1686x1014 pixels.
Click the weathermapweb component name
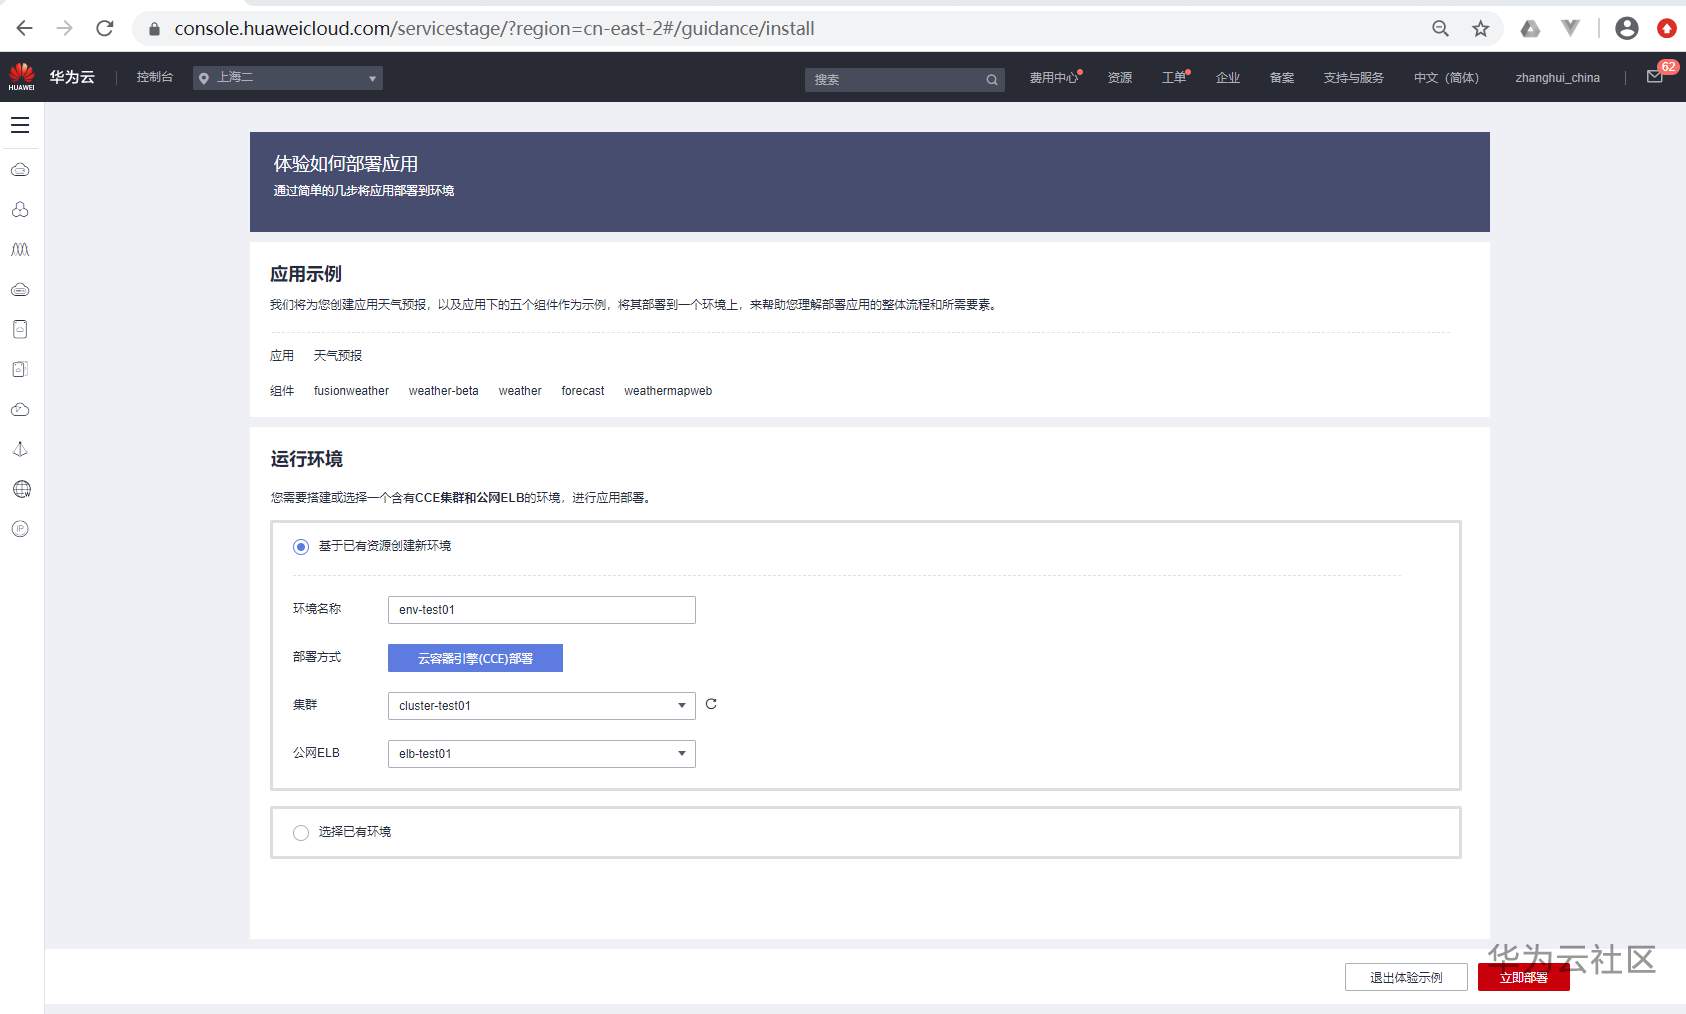pos(668,391)
